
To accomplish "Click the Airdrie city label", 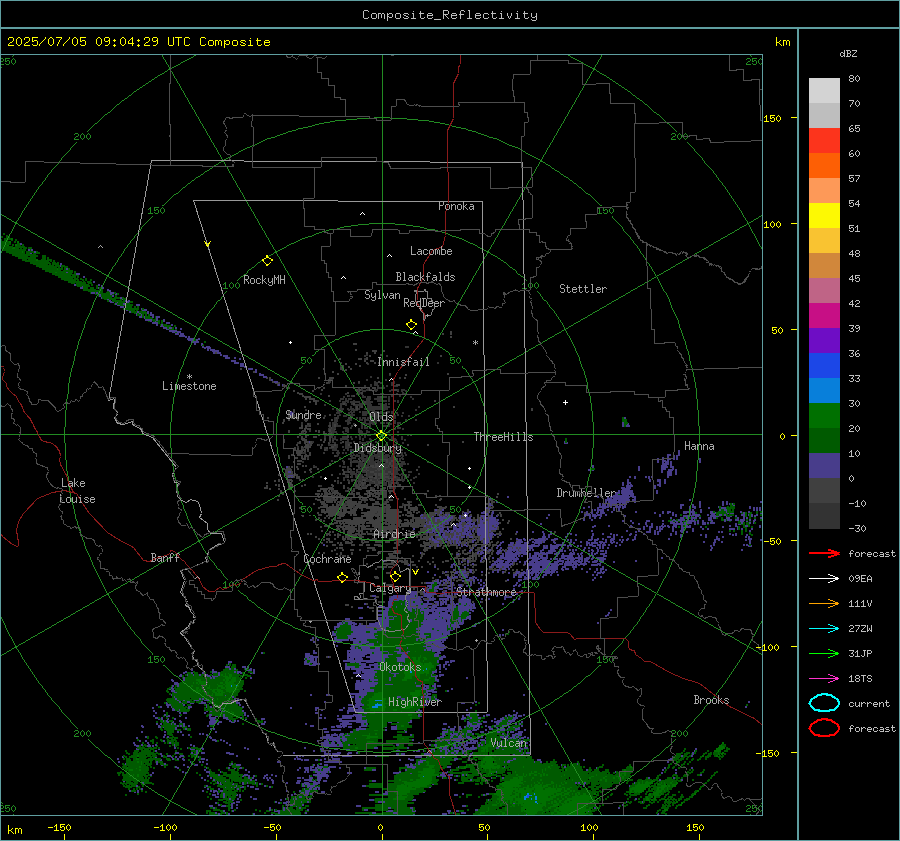I will 394,534.
